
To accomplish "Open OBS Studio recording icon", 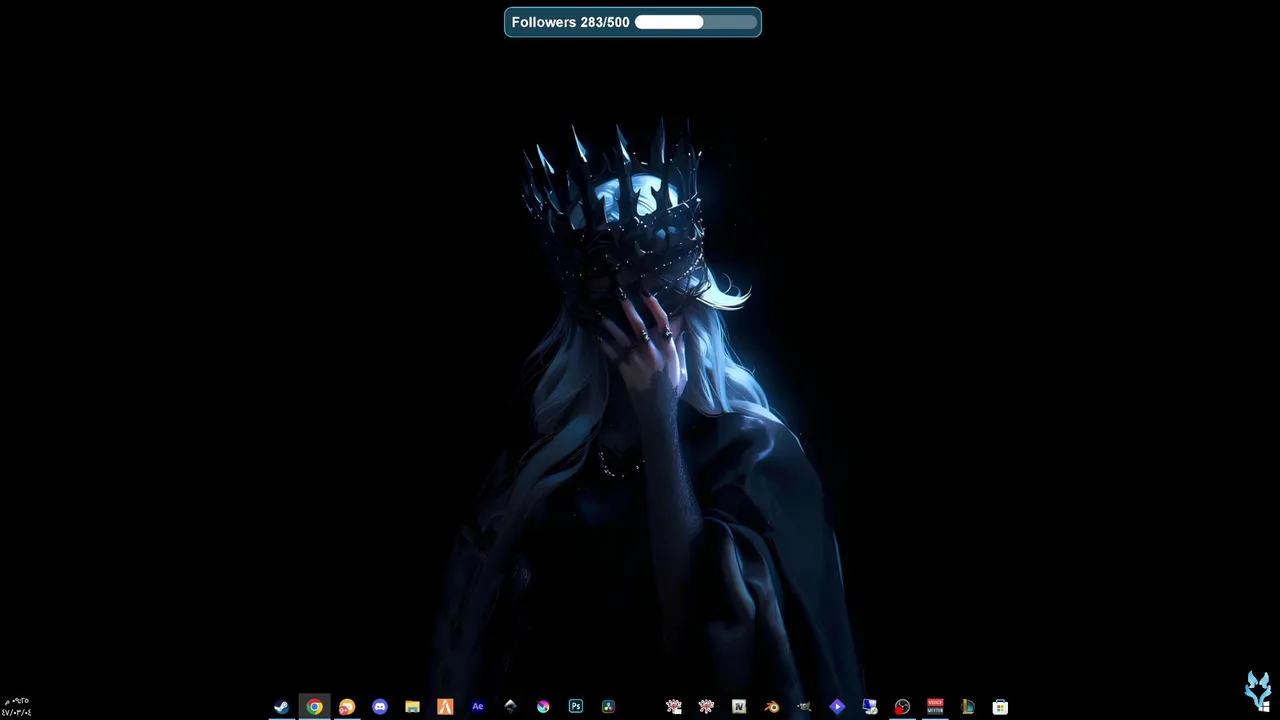I will [x=902, y=707].
